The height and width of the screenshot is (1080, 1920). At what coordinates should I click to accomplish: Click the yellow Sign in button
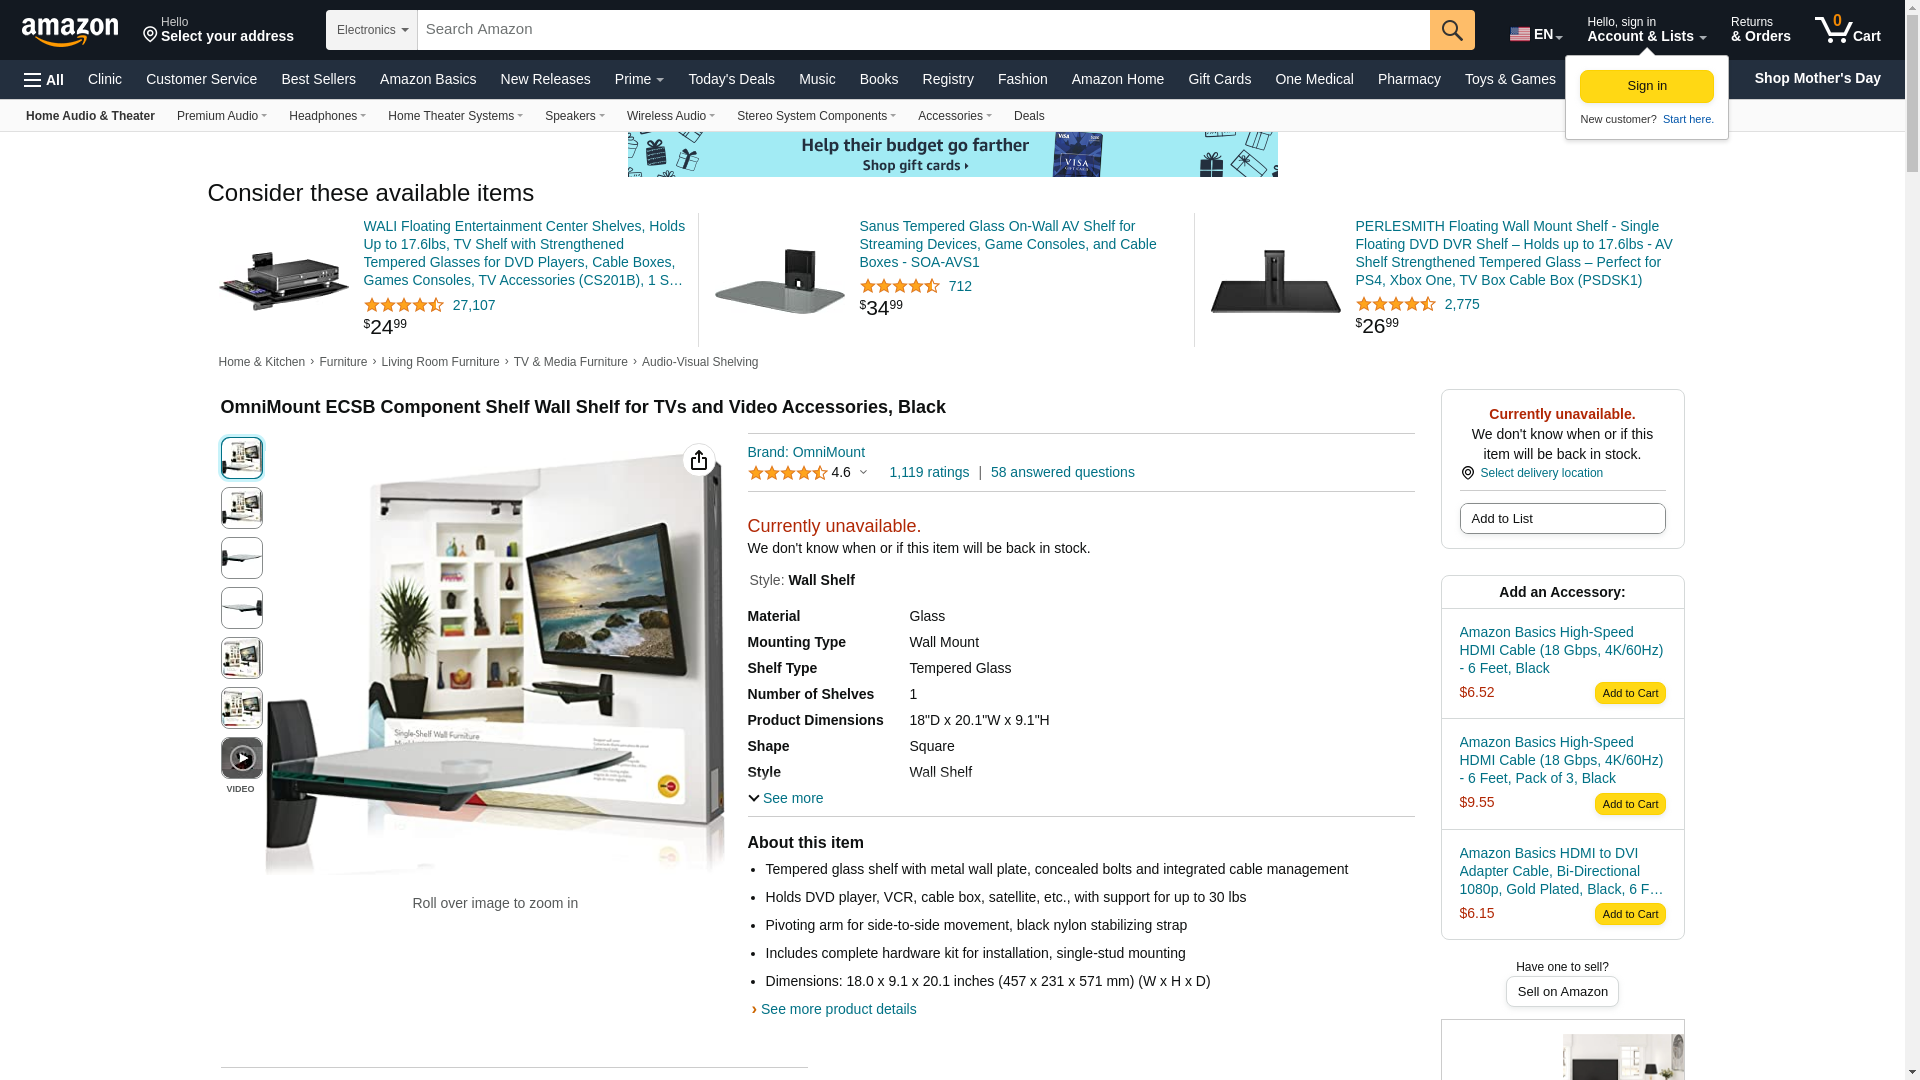[1647, 86]
